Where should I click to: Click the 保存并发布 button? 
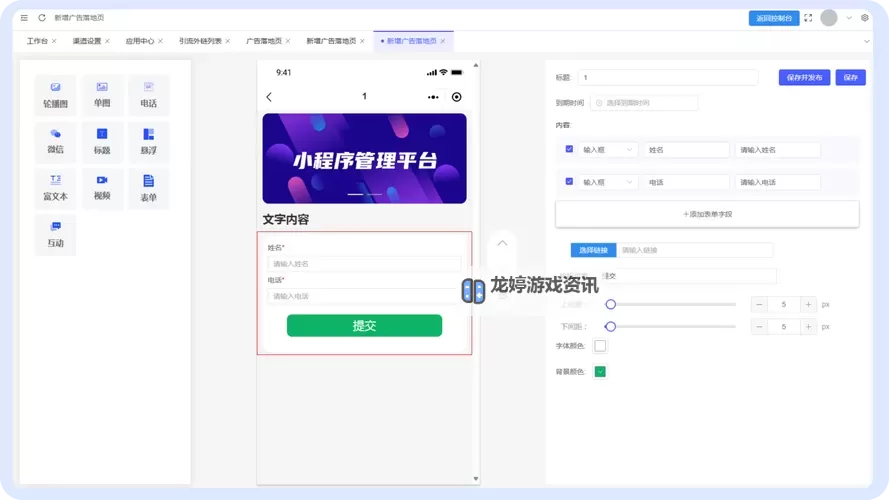point(804,77)
